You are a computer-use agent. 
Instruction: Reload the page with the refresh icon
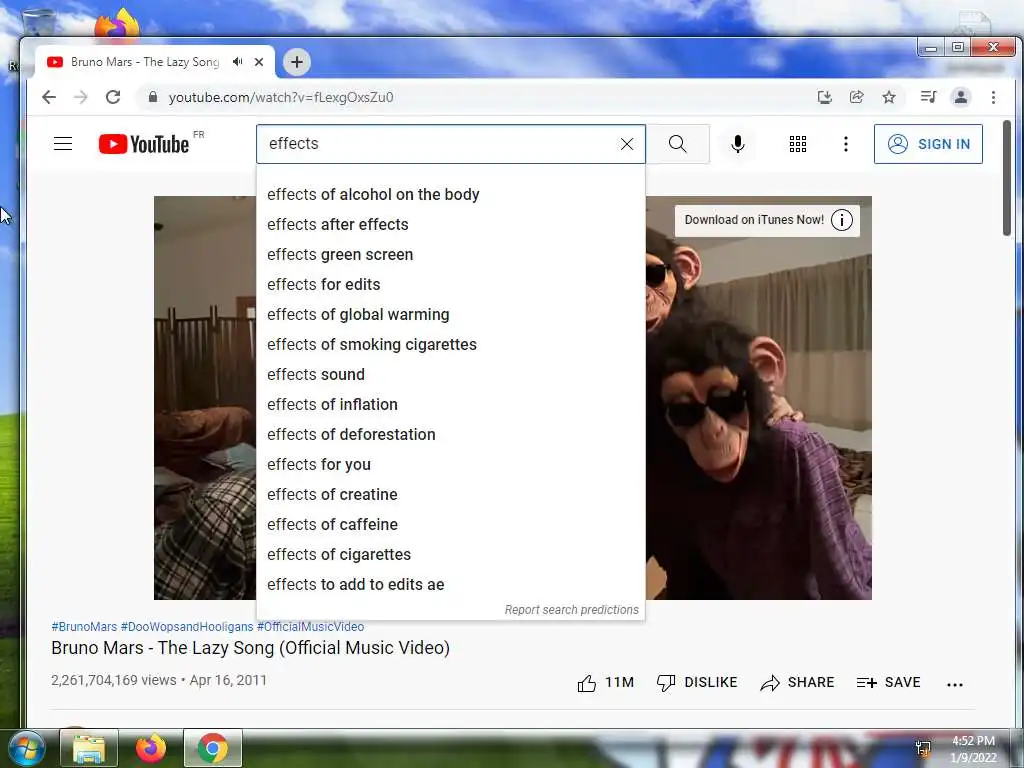click(x=113, y=97)
